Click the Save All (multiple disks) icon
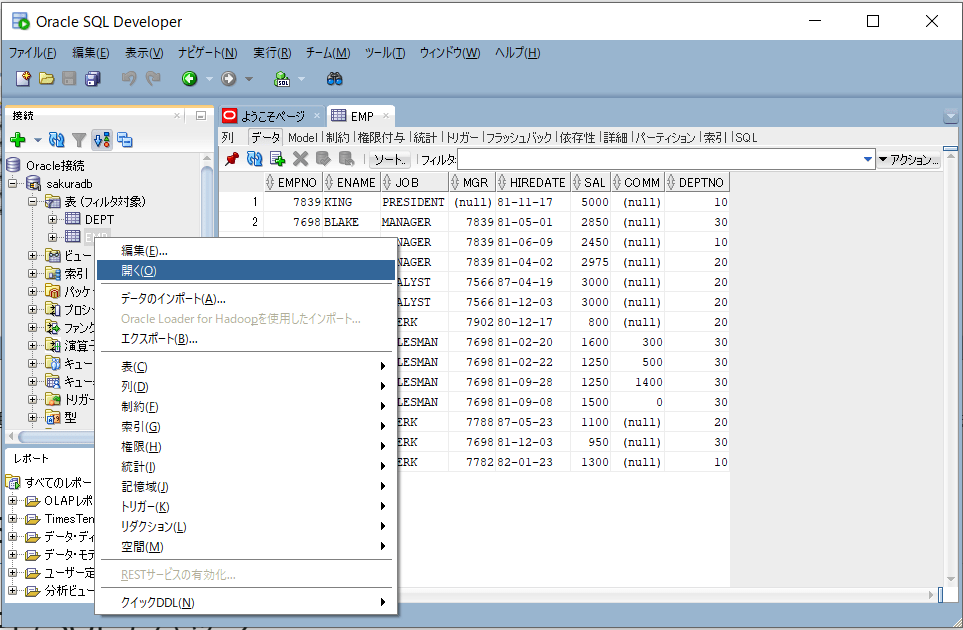The width and height of the screenshot is (963, 630). click(93, 79)
